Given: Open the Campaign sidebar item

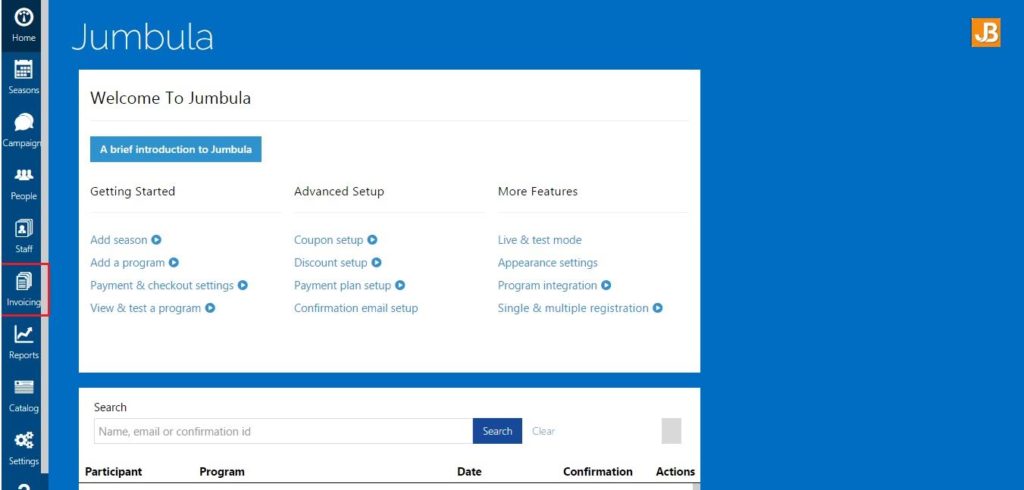Looking at the screenshot, I should coord(24,131).
